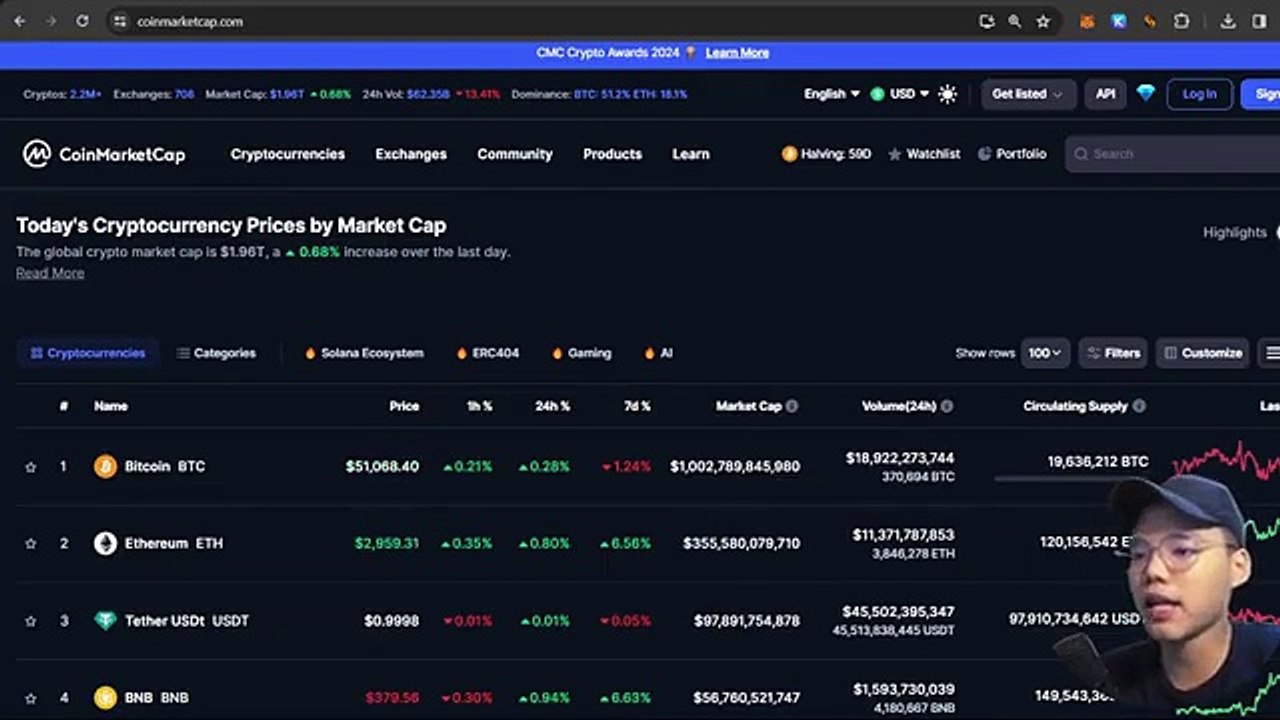Click the Tether USDt coin icon
1280x720 pixels.
[x=105, y=620]
